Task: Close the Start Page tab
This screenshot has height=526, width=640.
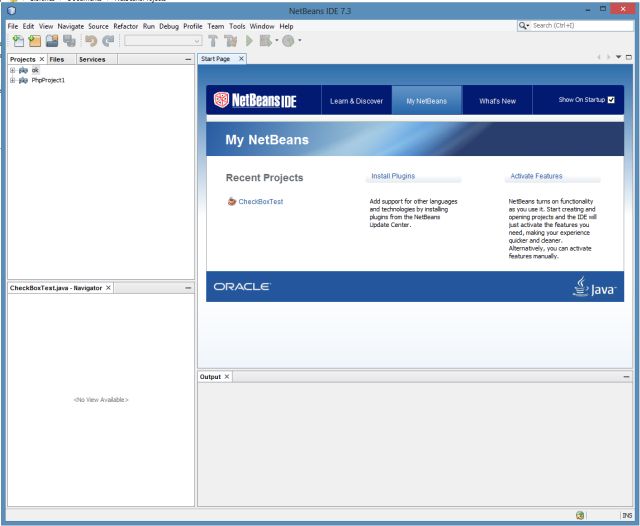Action: (241, 59)
